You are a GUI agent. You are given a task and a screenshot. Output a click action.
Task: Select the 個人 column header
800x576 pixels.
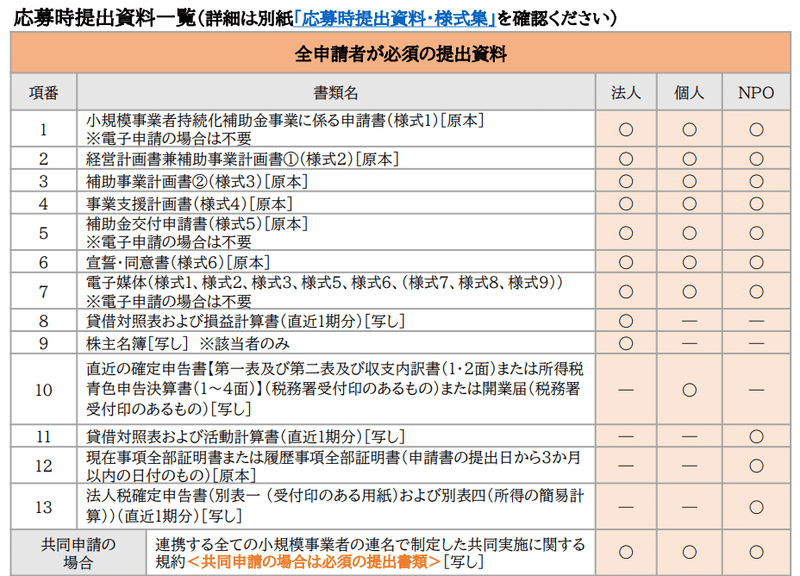pyautogui.click(x=689, y=92)
